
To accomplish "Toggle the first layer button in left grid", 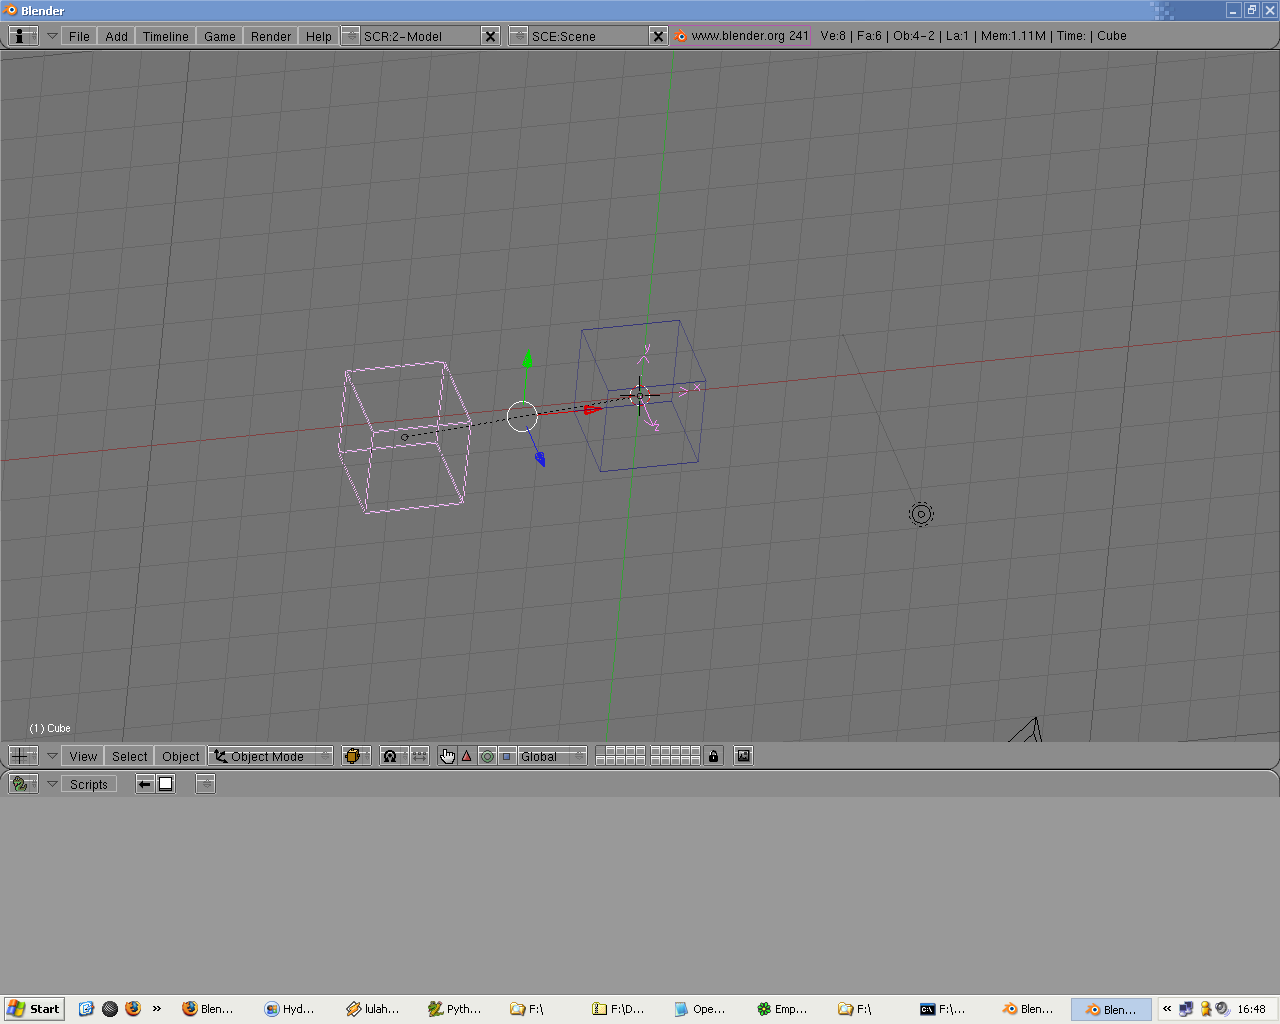I will click(x=600, y=751).
